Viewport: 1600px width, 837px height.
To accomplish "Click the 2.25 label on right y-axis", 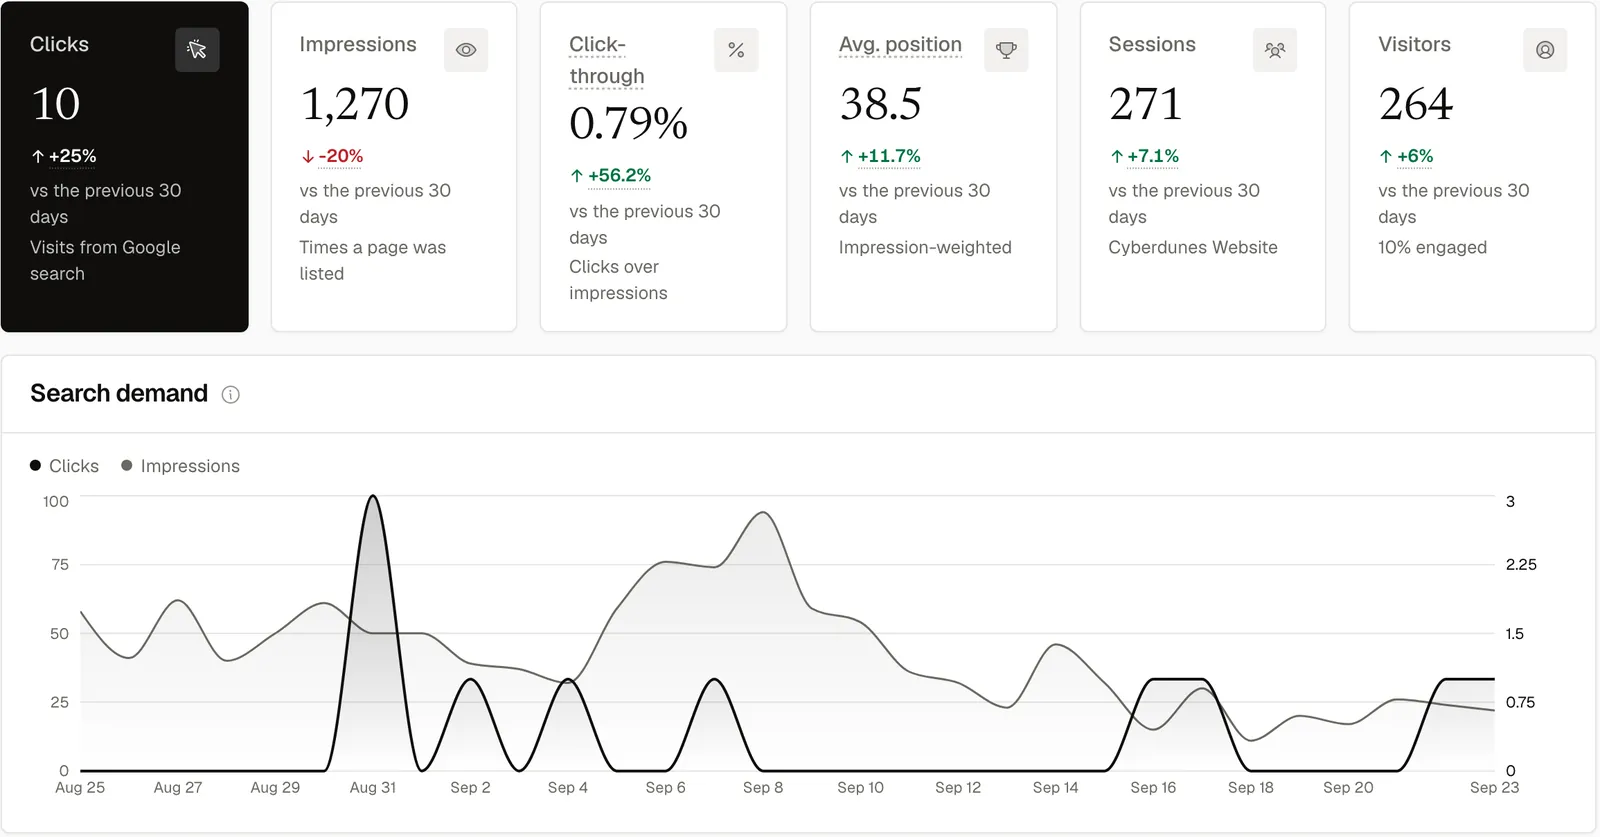I will click(x=1521, y=565).
